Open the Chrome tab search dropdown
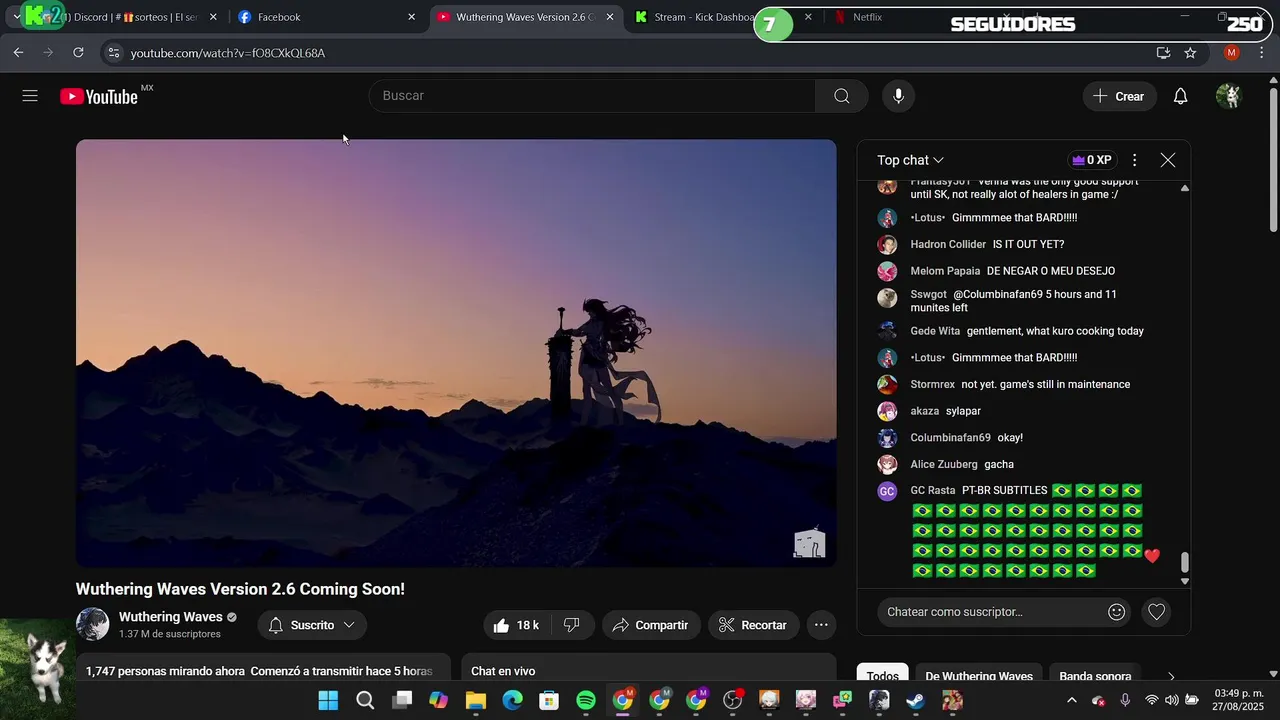Image resolution: width=1280 pixels, height=720 pixels. point(16,17)
